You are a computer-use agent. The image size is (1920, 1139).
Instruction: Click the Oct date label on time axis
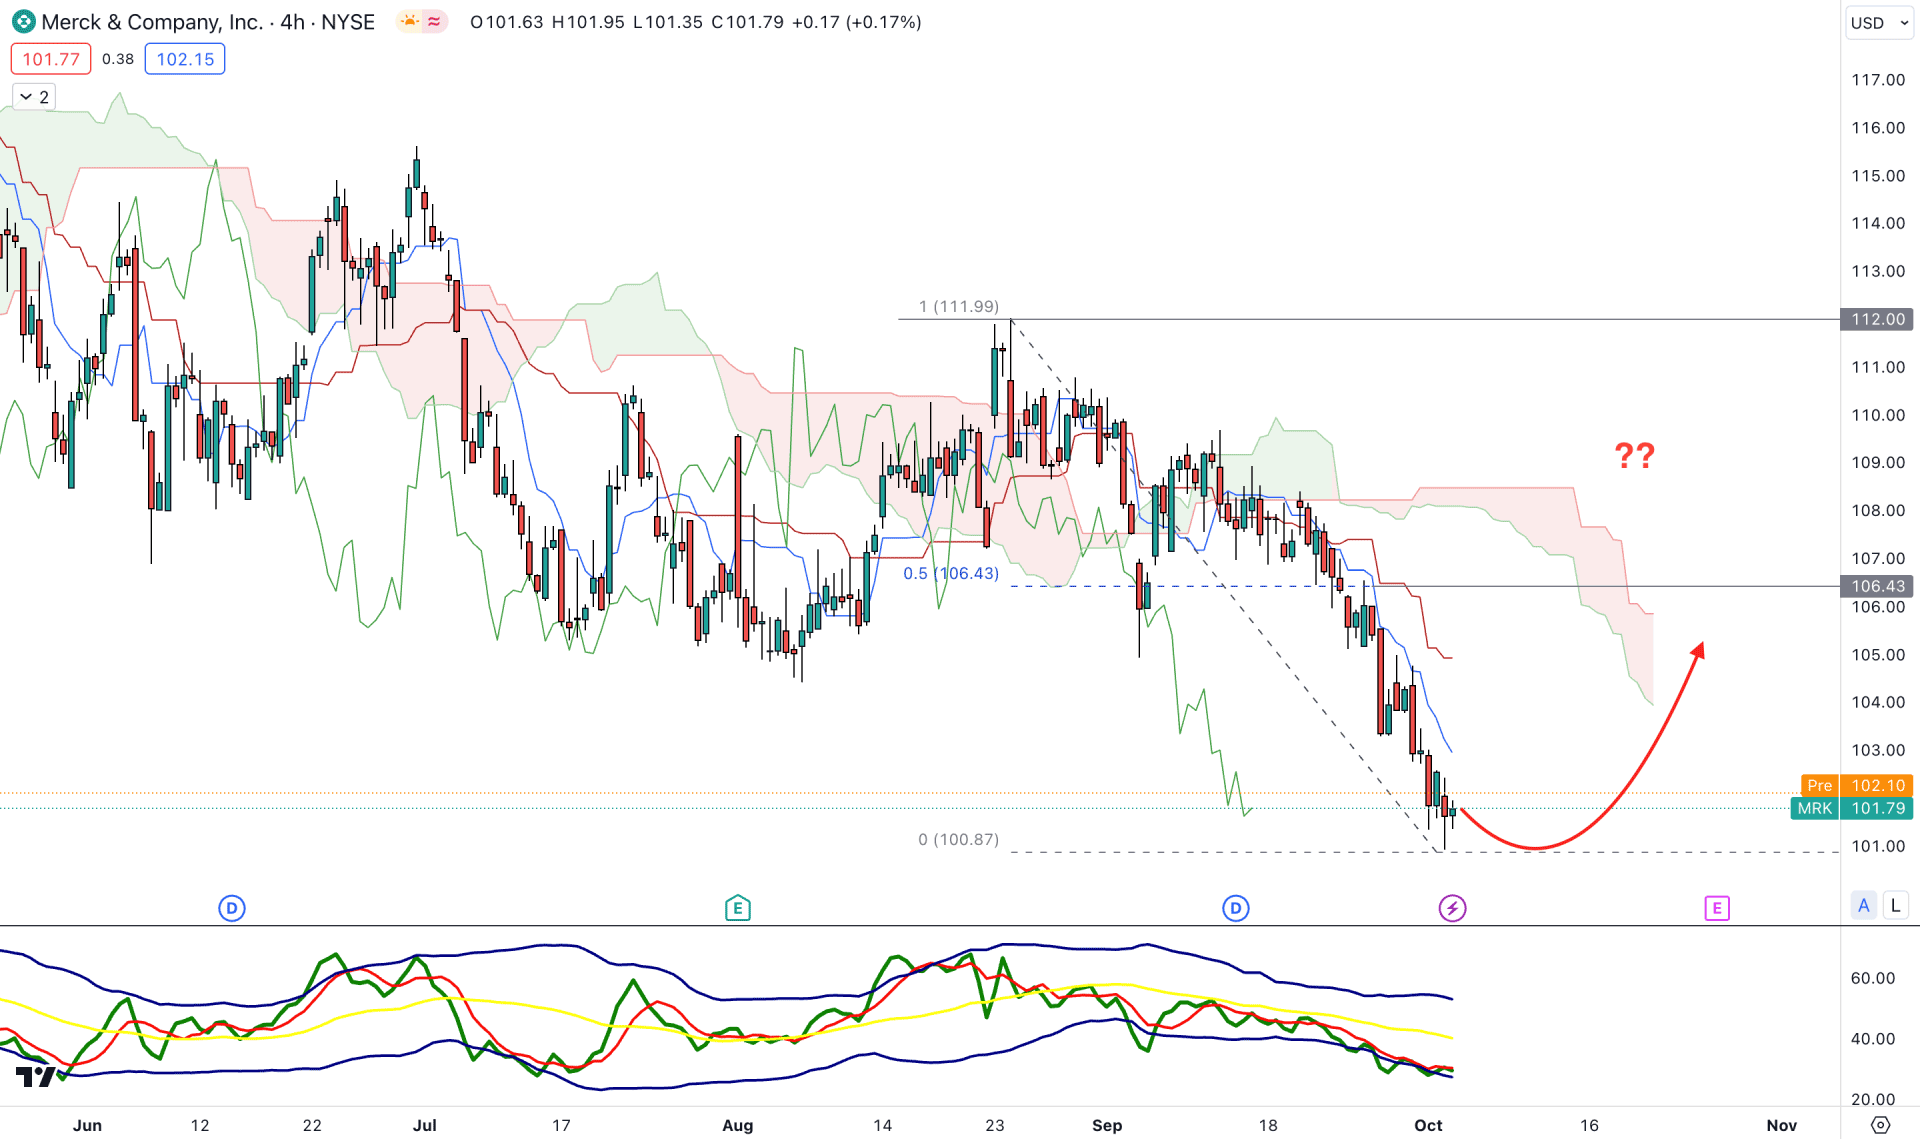[1428, 1125]
